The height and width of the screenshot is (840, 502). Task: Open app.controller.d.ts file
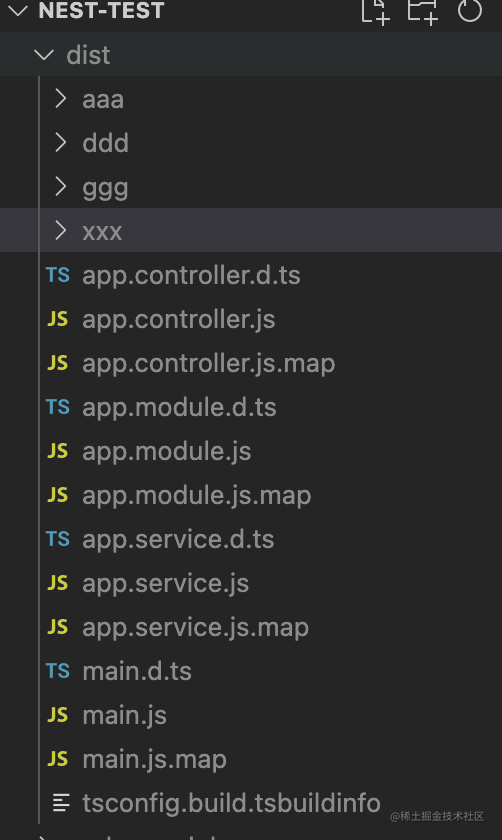tap(251, 275)
